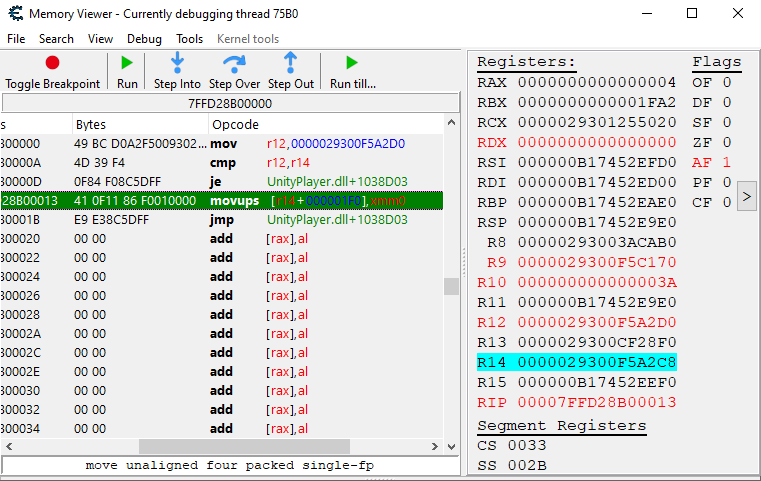Viewport: 761px width, 481px height.
Task: Maximize the Memory Viewer window
Action: pos(692,13)
